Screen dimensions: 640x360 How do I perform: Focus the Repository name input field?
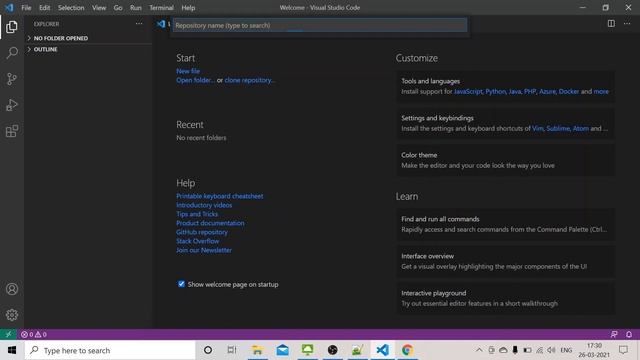click(x=320, y=25)
